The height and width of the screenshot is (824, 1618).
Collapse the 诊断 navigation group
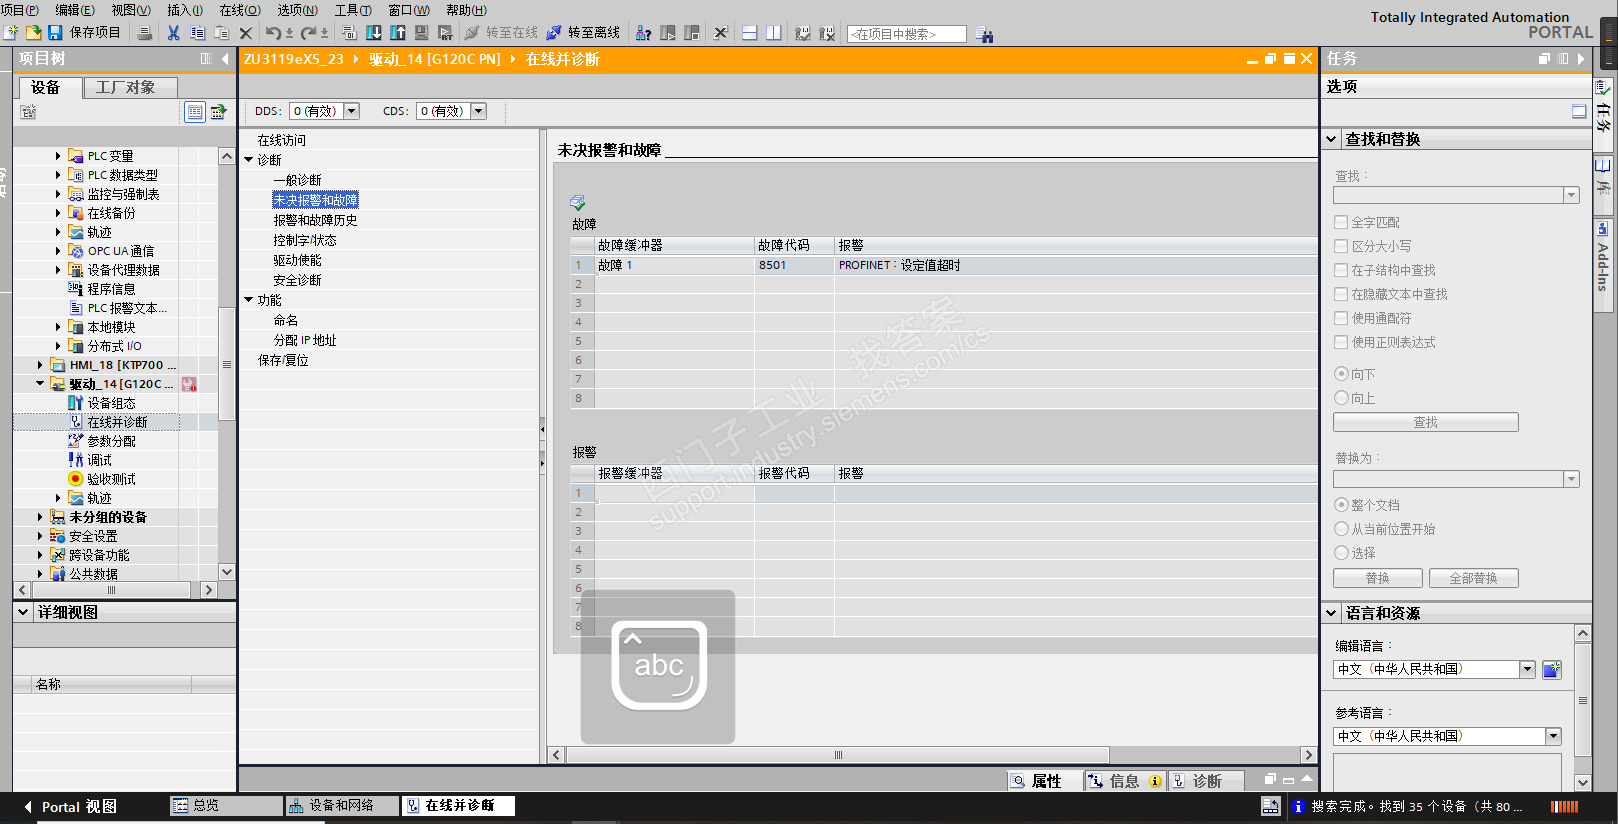249,160
